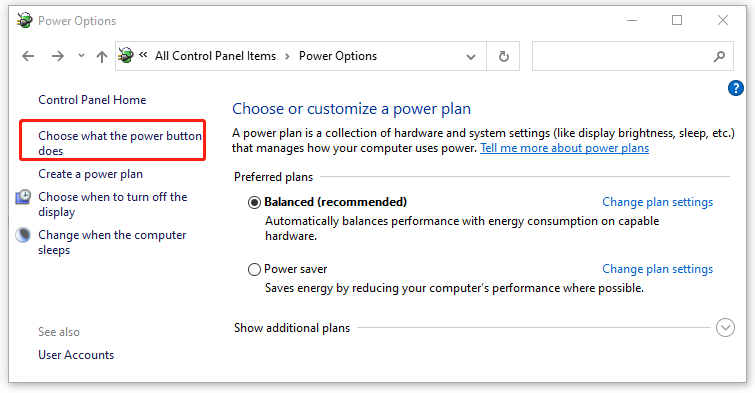The height and width of the screenshot is (393, 755).
Task: Select the Power saver plan
Action: tap(254, 269)
